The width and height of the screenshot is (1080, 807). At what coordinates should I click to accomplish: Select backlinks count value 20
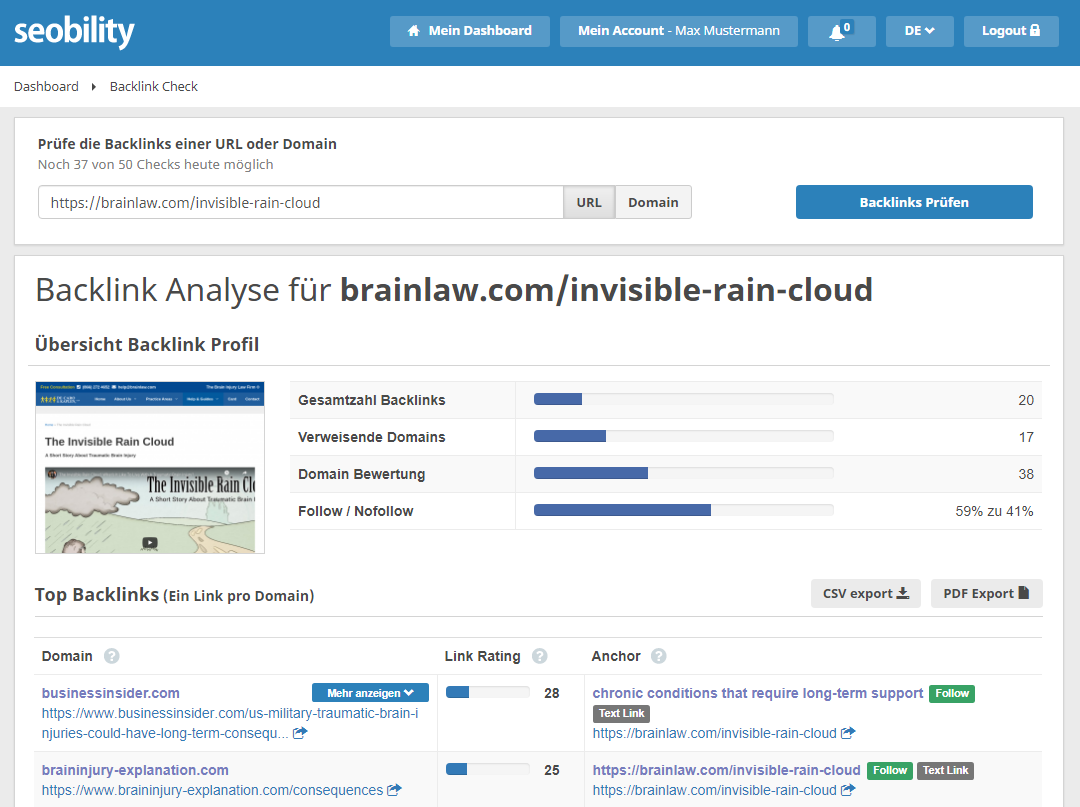tap(1026, 400)
